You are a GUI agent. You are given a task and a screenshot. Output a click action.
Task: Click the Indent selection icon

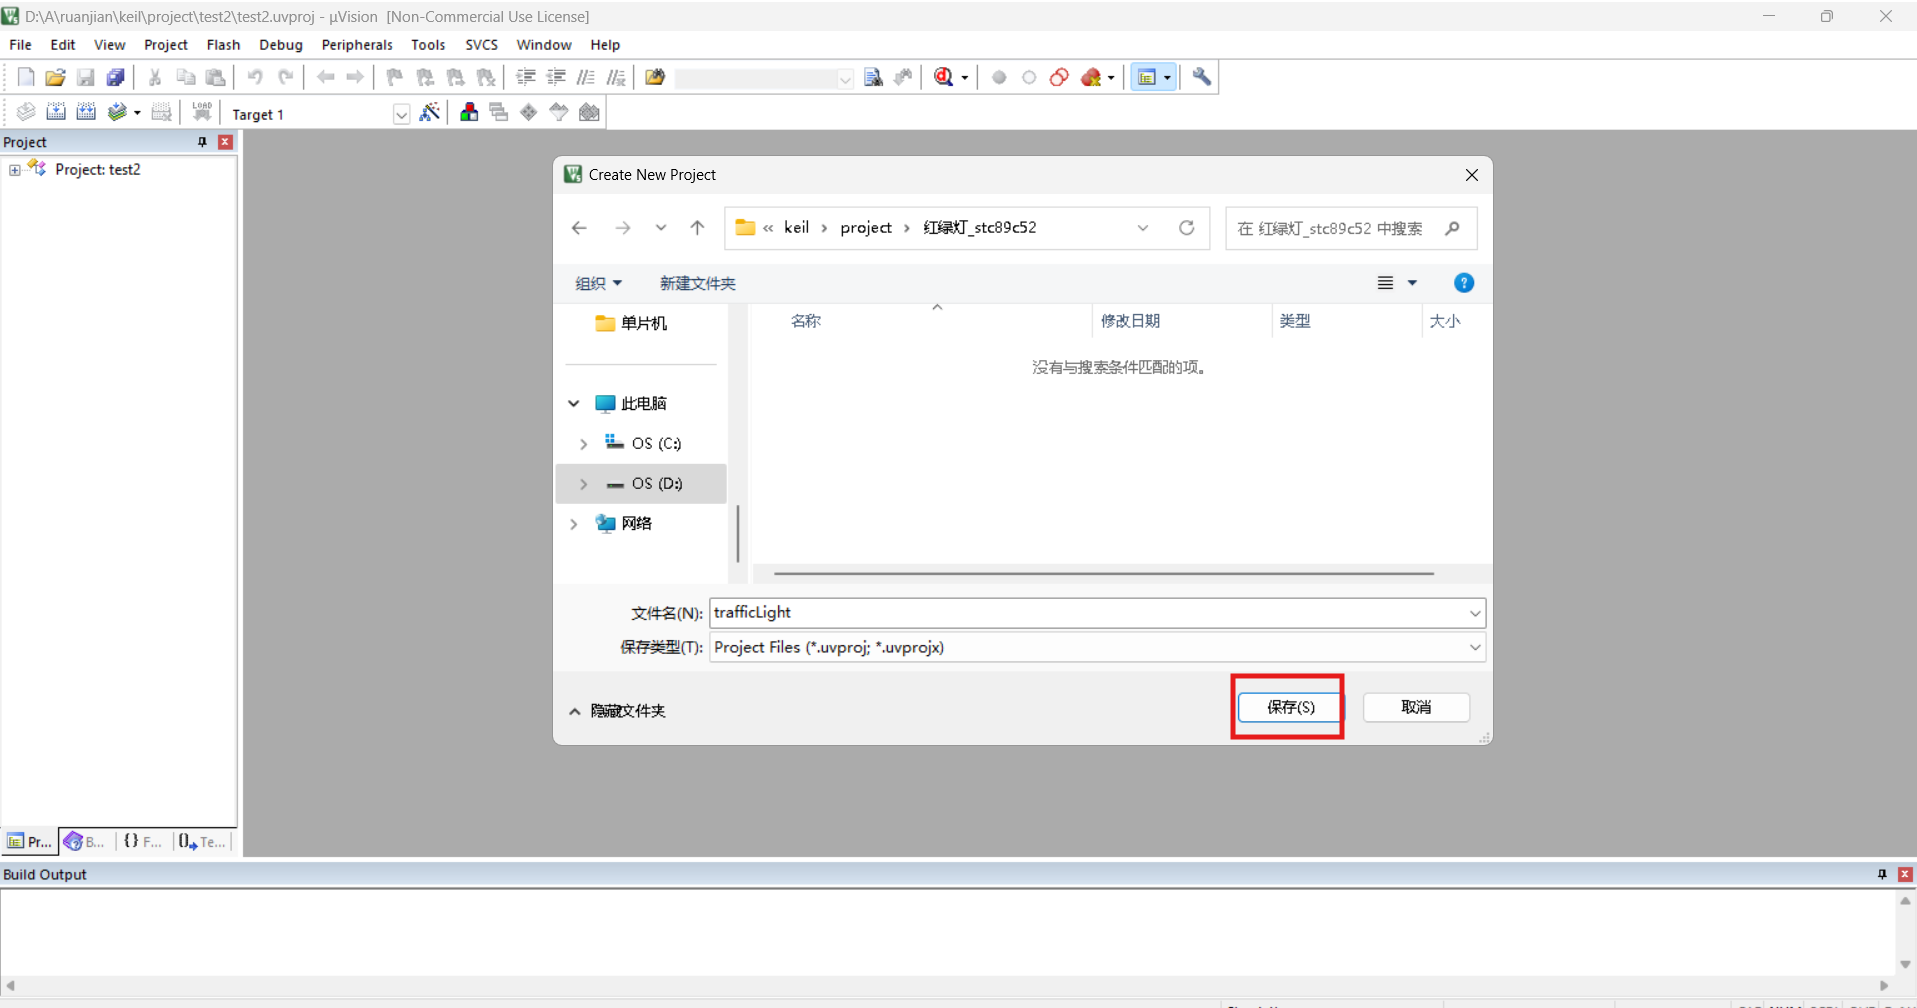[x=525, y=77]
